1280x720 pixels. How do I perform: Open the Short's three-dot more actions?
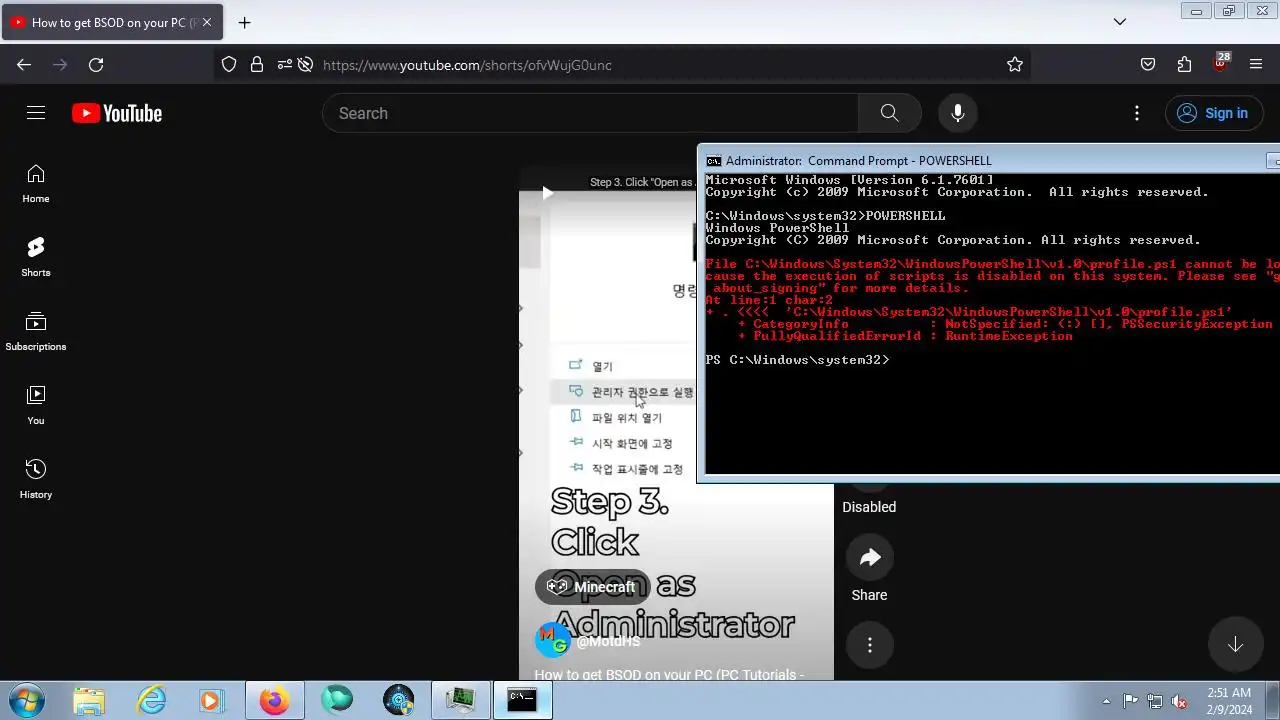point(870,645)
